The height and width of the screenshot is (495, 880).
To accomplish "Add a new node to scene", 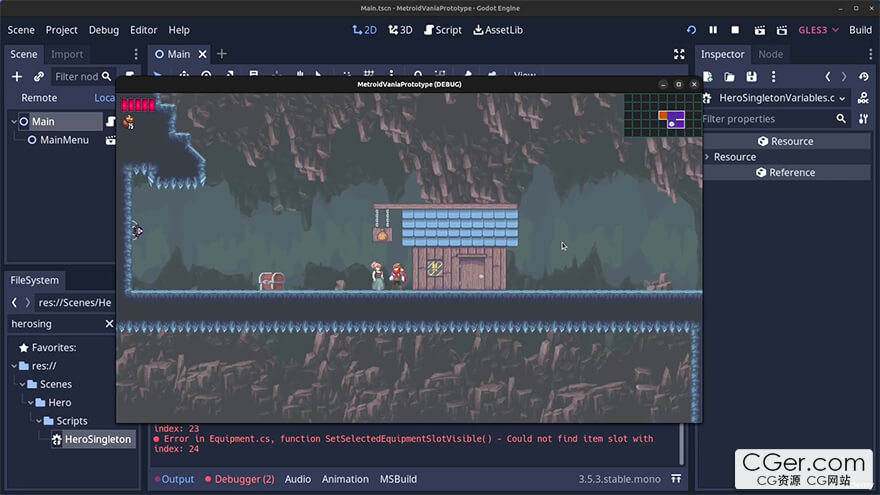I will point(16,76).
